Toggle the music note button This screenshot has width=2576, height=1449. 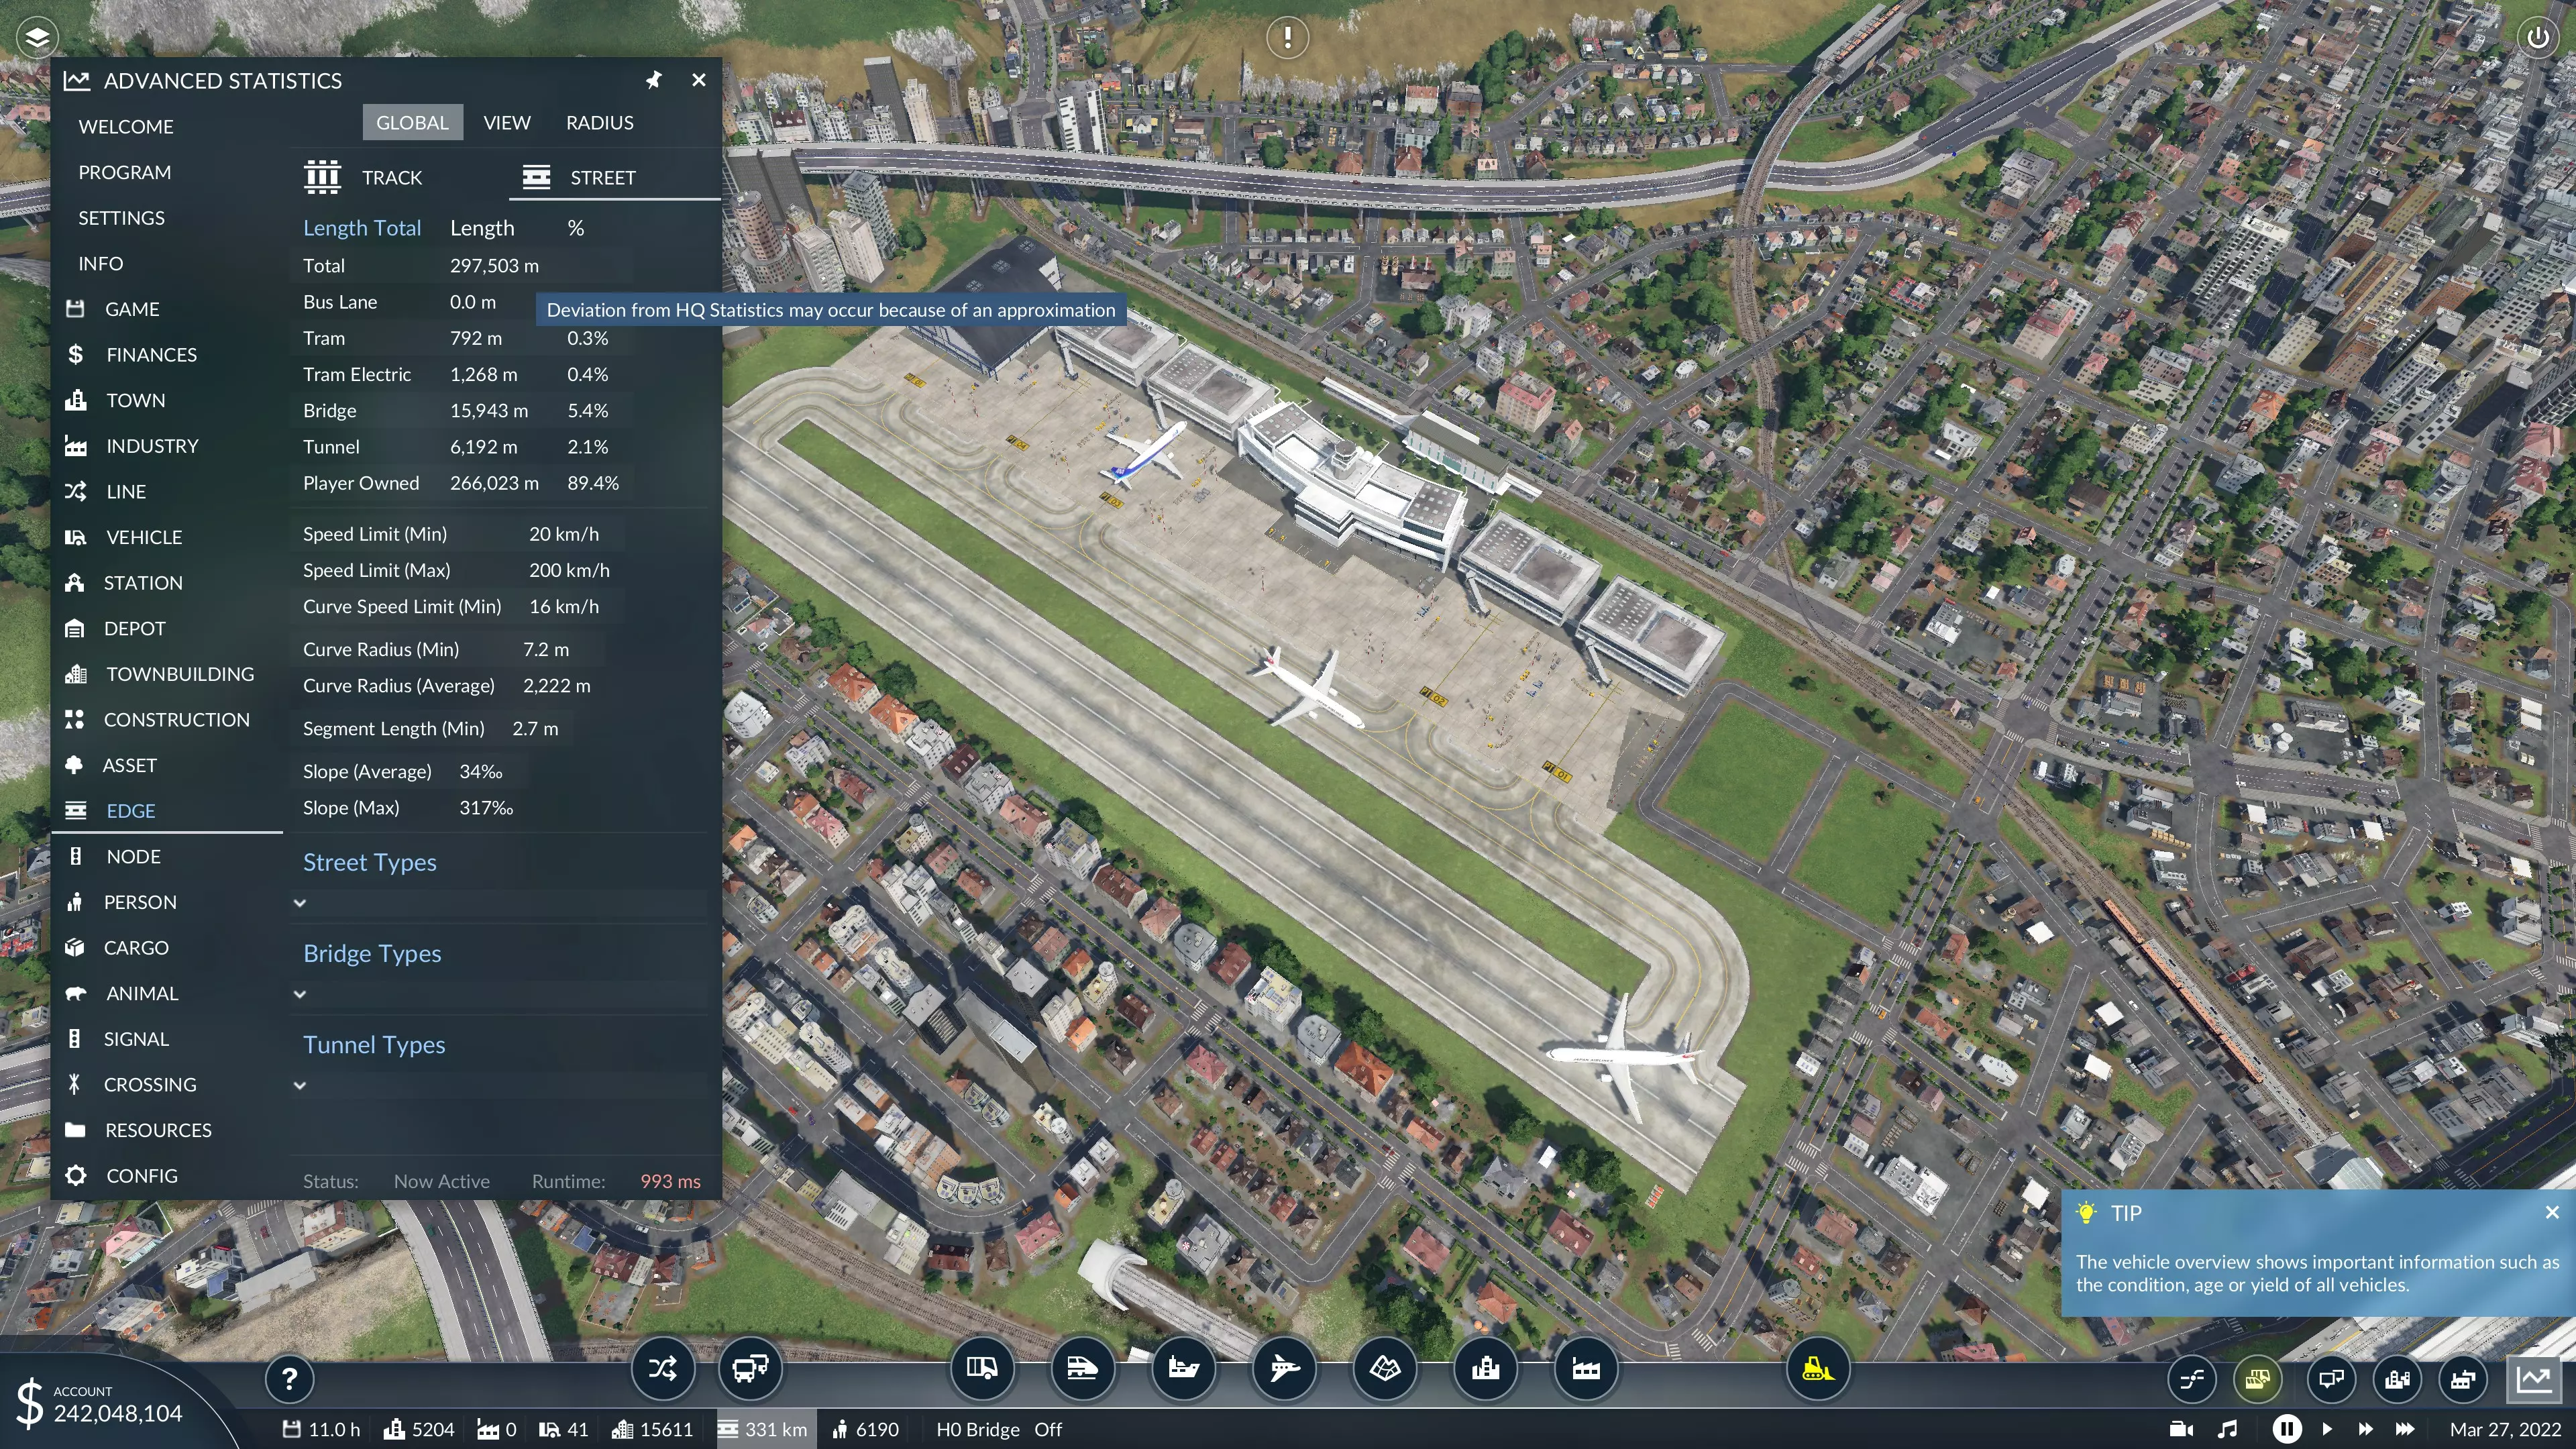click(x=2227, y=1429)
